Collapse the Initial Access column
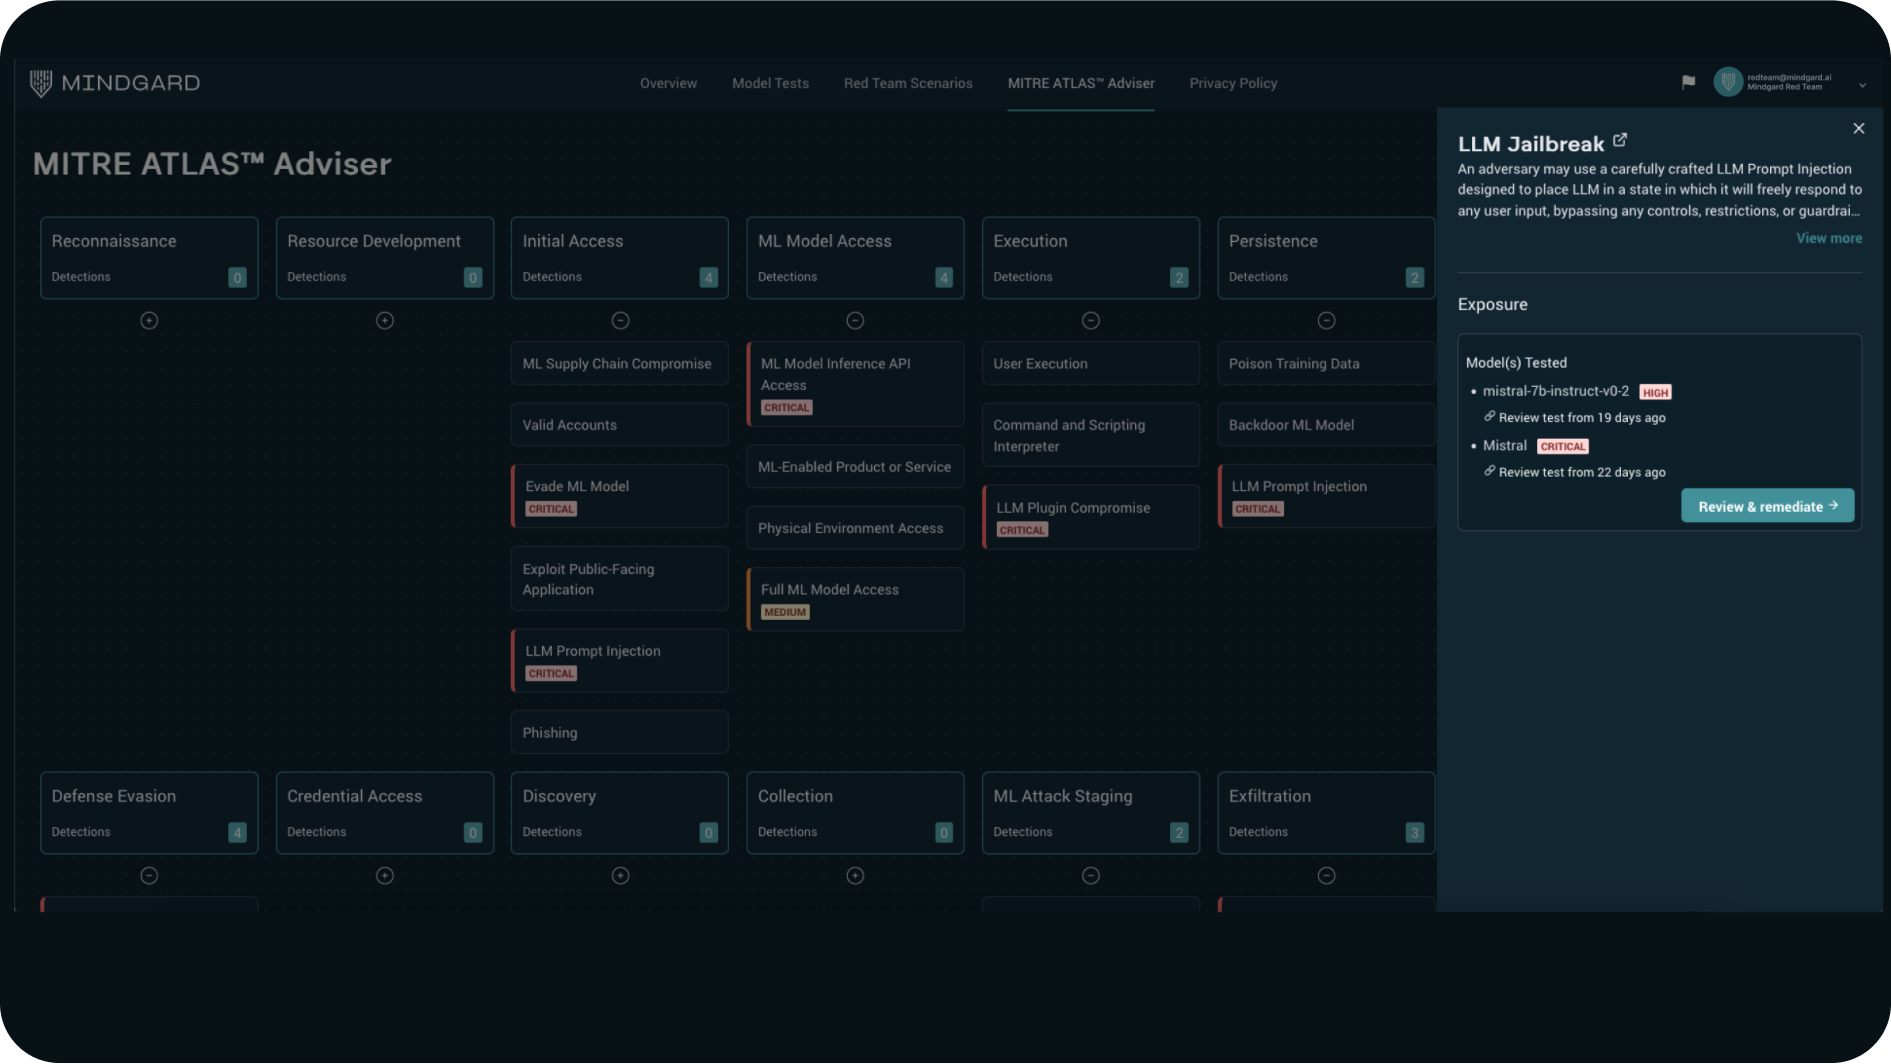The image size is (1891, 1064). point(620,321)
